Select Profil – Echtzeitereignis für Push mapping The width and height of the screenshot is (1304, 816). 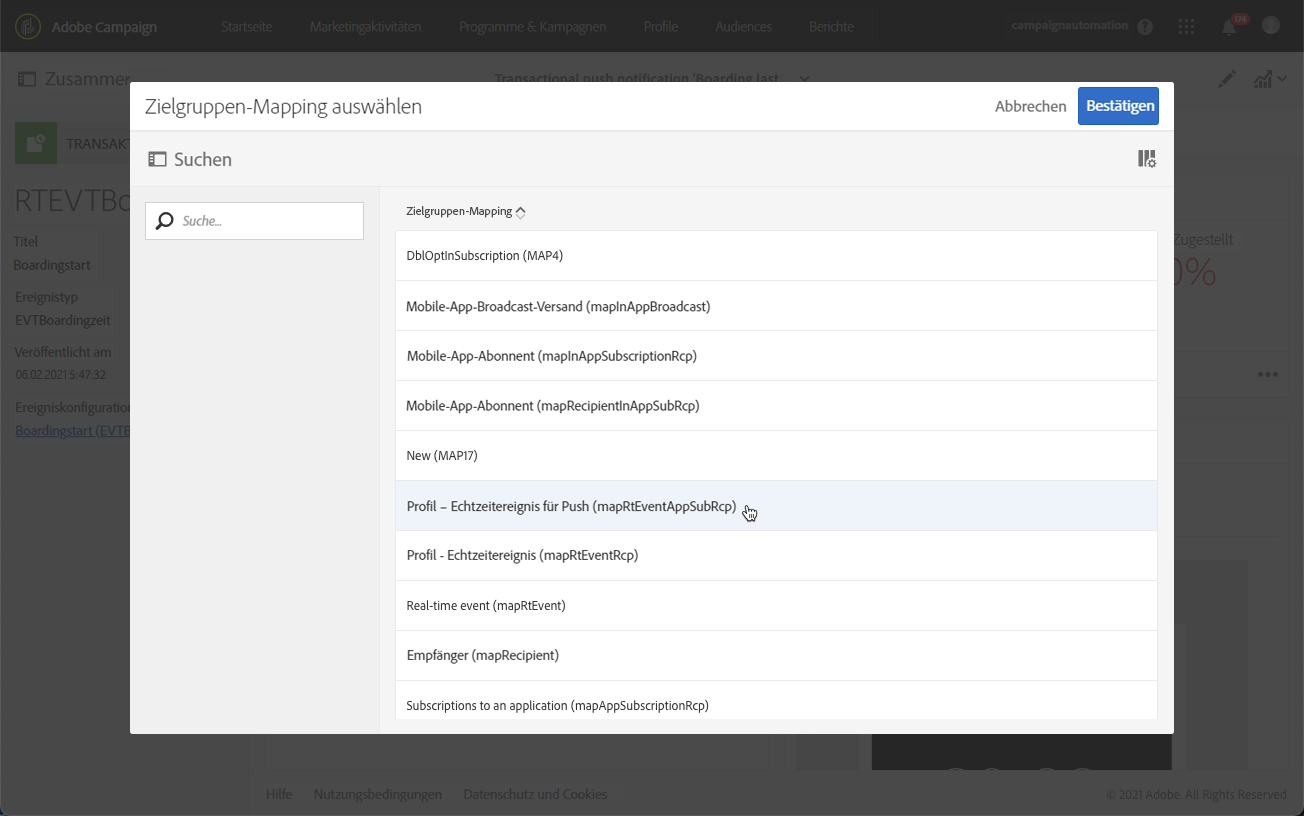[571, 506]
